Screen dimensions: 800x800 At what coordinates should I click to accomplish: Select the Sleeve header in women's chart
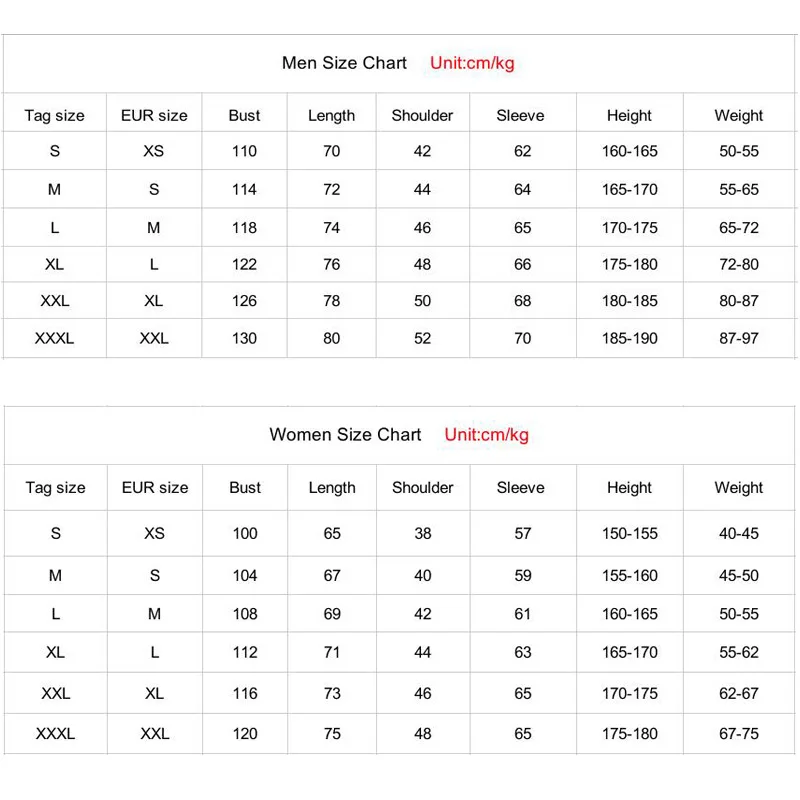[x=520, y=487]
